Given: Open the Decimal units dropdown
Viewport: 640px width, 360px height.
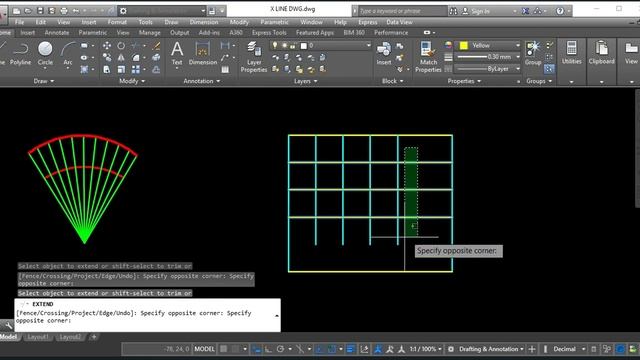Looking at the screenshot, I should pos(569,349).
